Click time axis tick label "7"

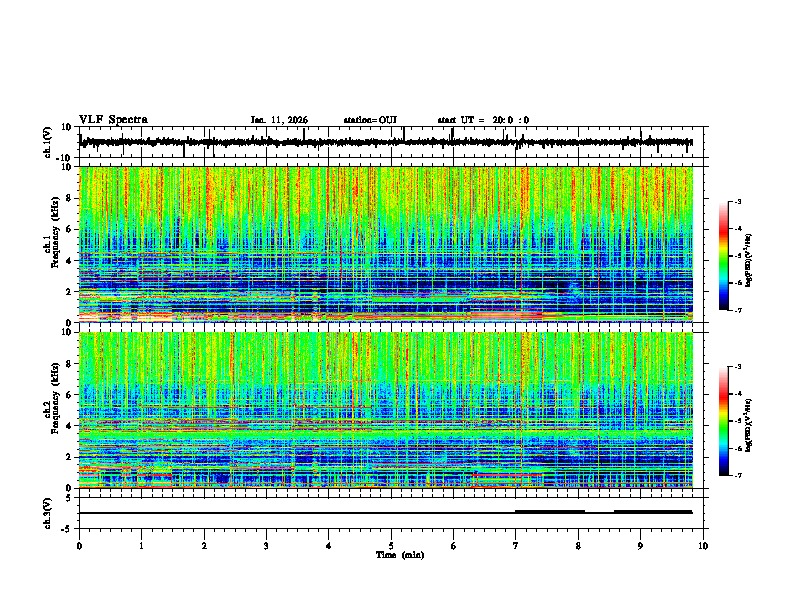click(516, 546)
